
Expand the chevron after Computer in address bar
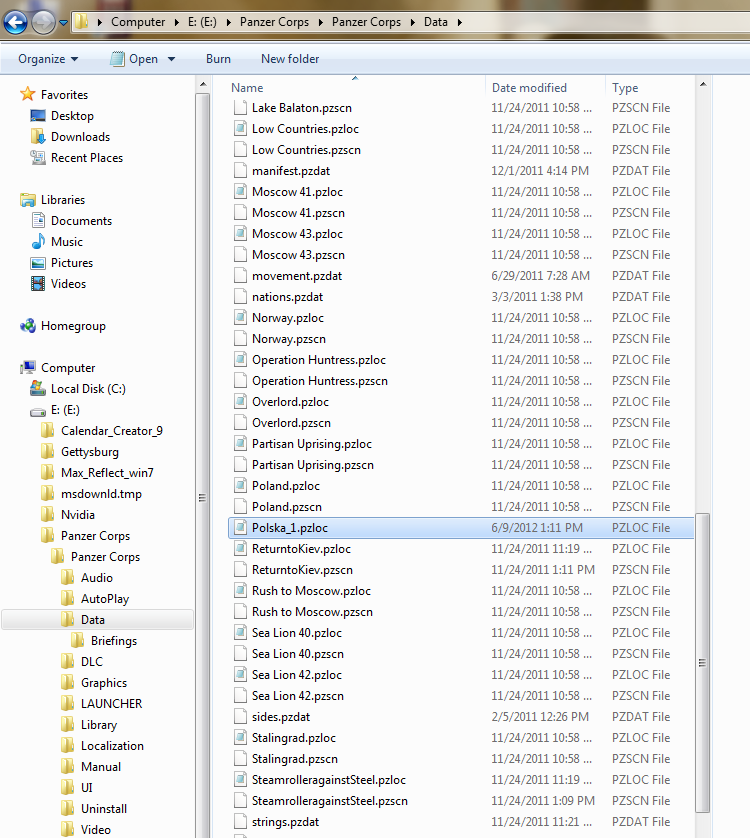click(177, 22)
